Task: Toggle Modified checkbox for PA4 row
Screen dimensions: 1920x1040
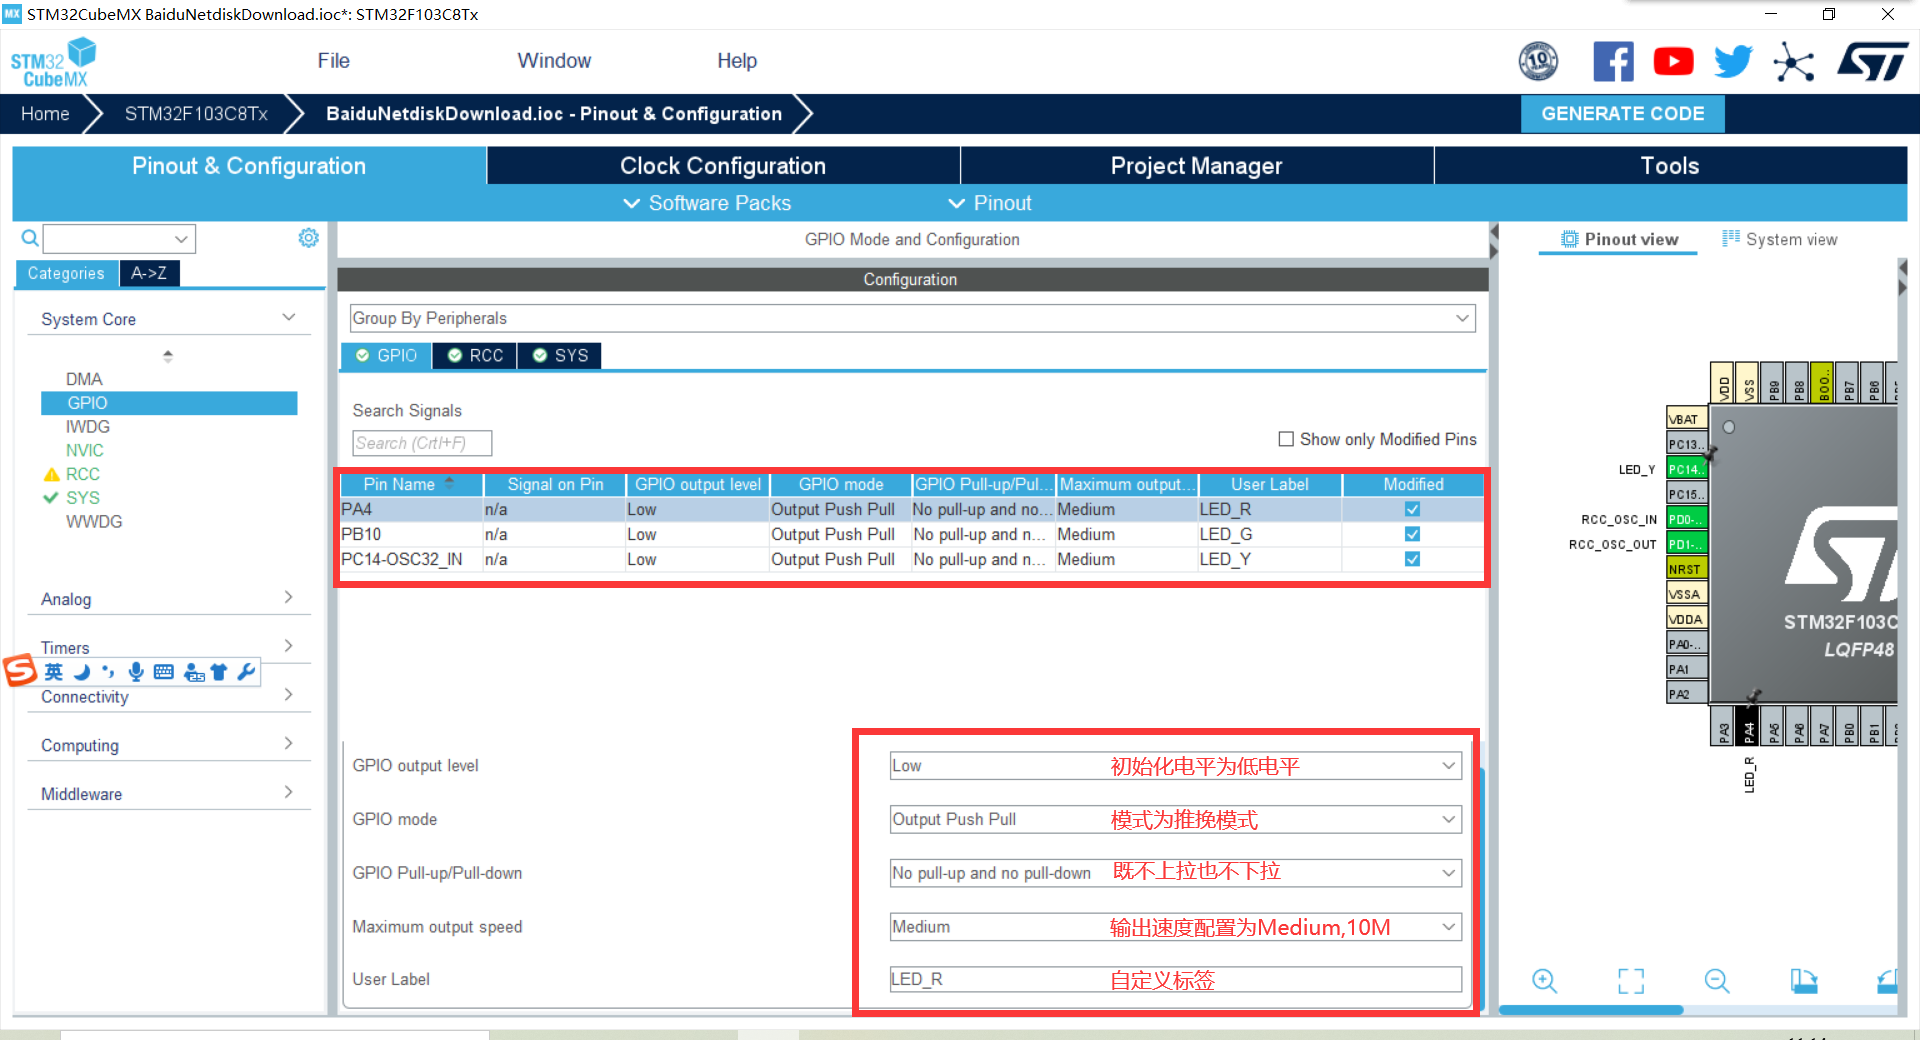Action: [x=1412, y=509]
